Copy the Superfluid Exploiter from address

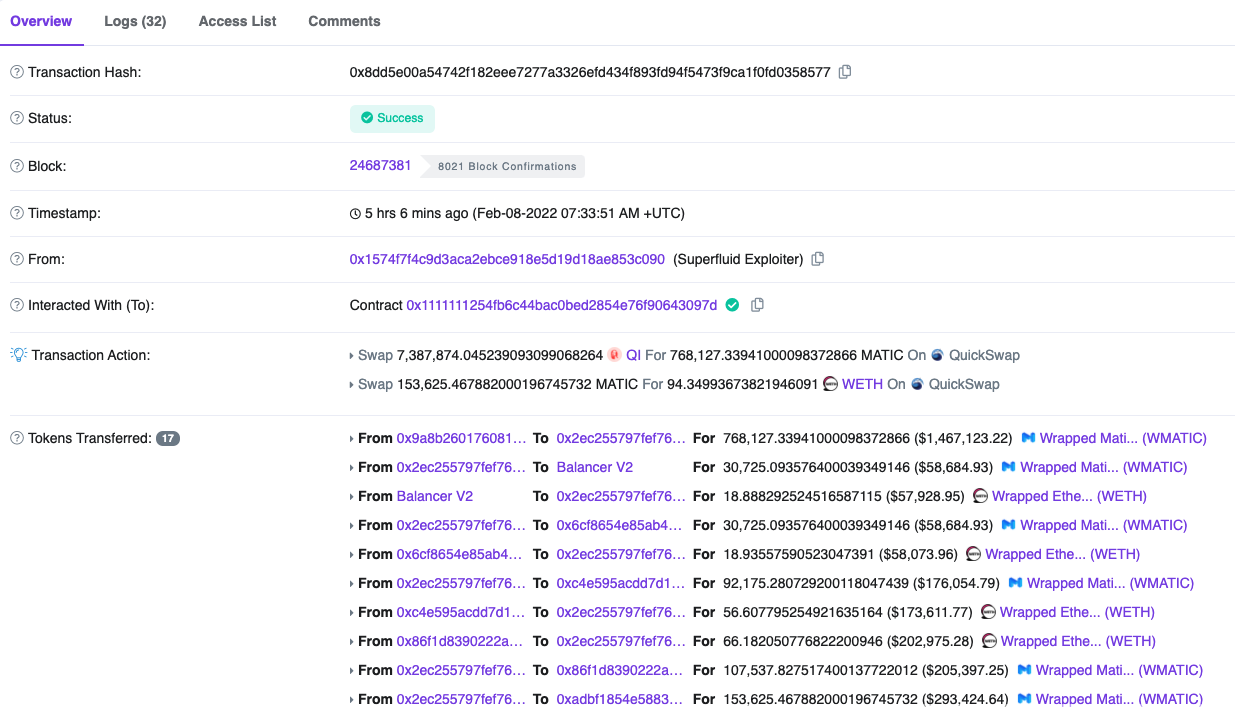[x=817, y=258]
